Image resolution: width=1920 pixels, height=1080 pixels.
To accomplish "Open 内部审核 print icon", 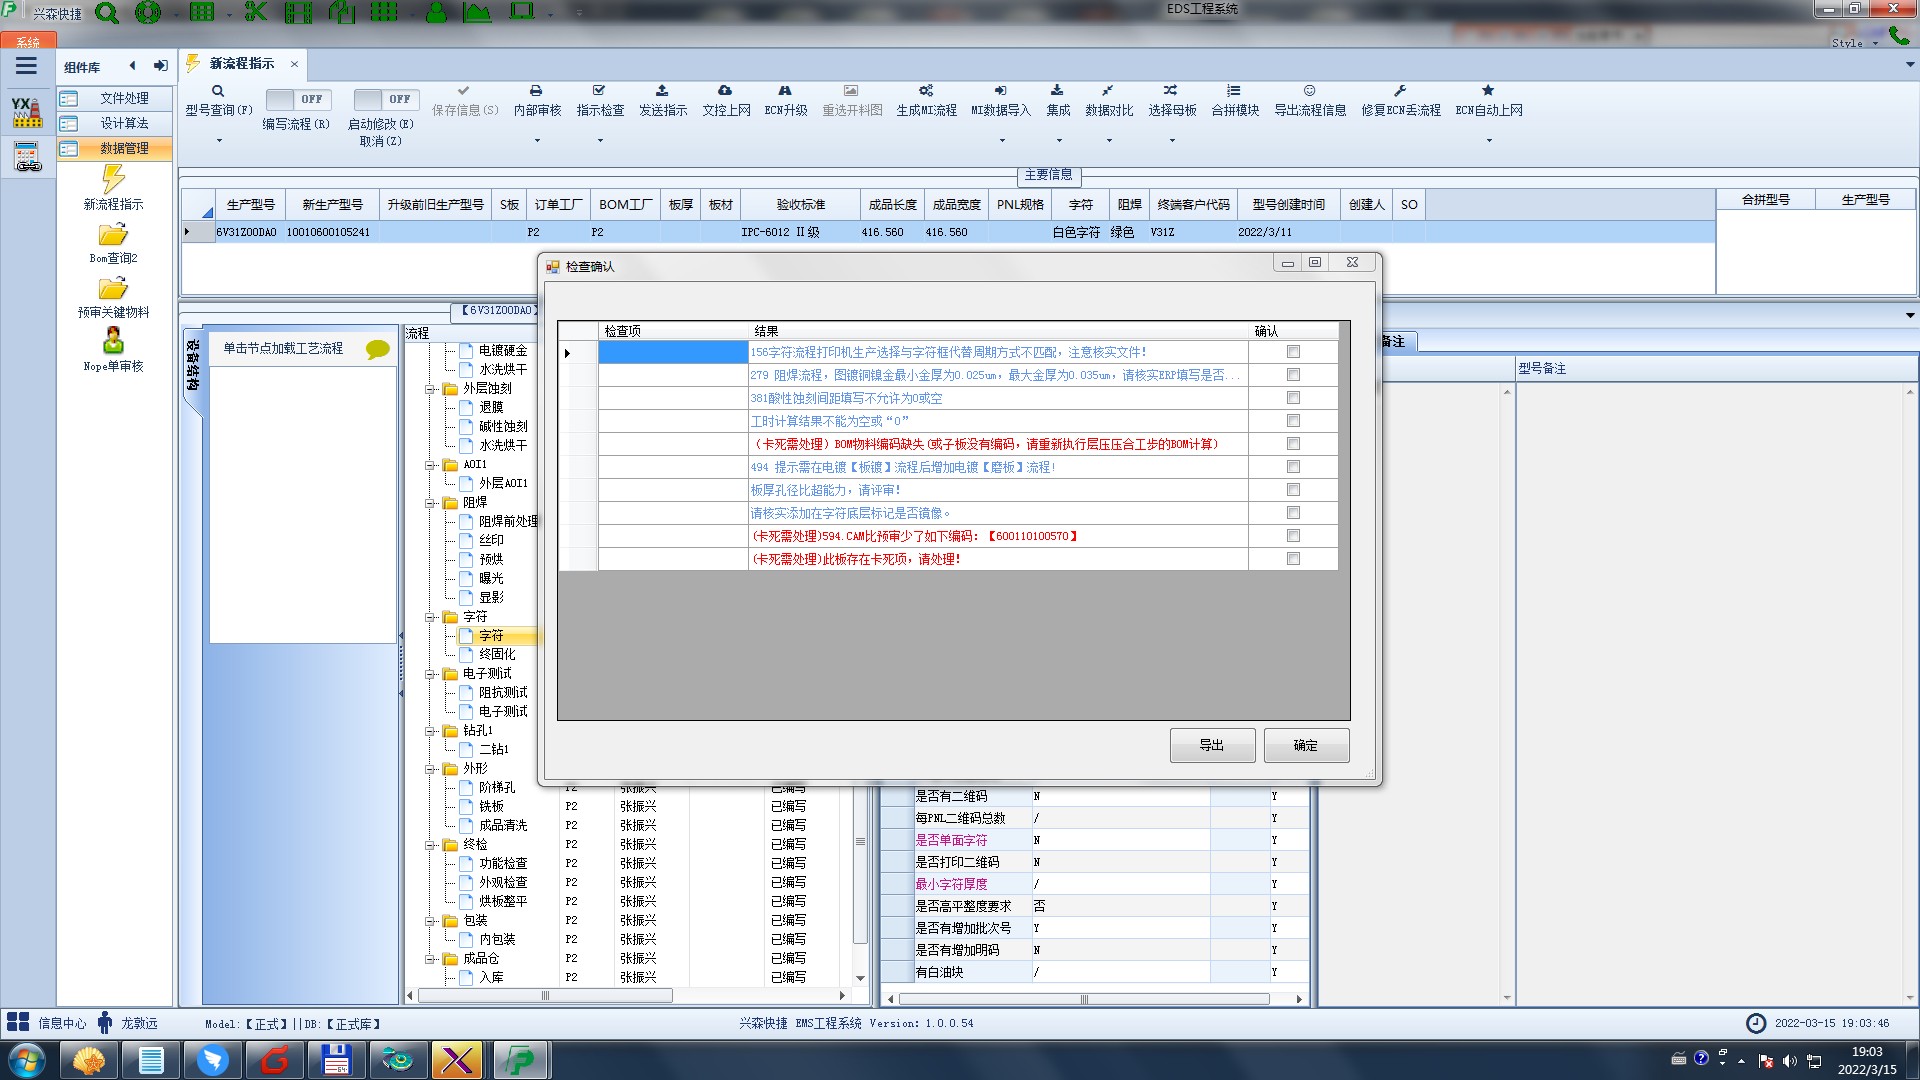I will [536, 91].
